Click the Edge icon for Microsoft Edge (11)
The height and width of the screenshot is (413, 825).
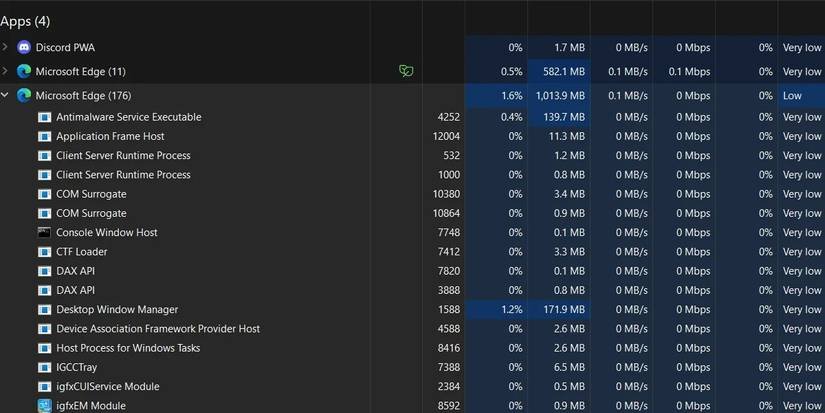point(24,71)
